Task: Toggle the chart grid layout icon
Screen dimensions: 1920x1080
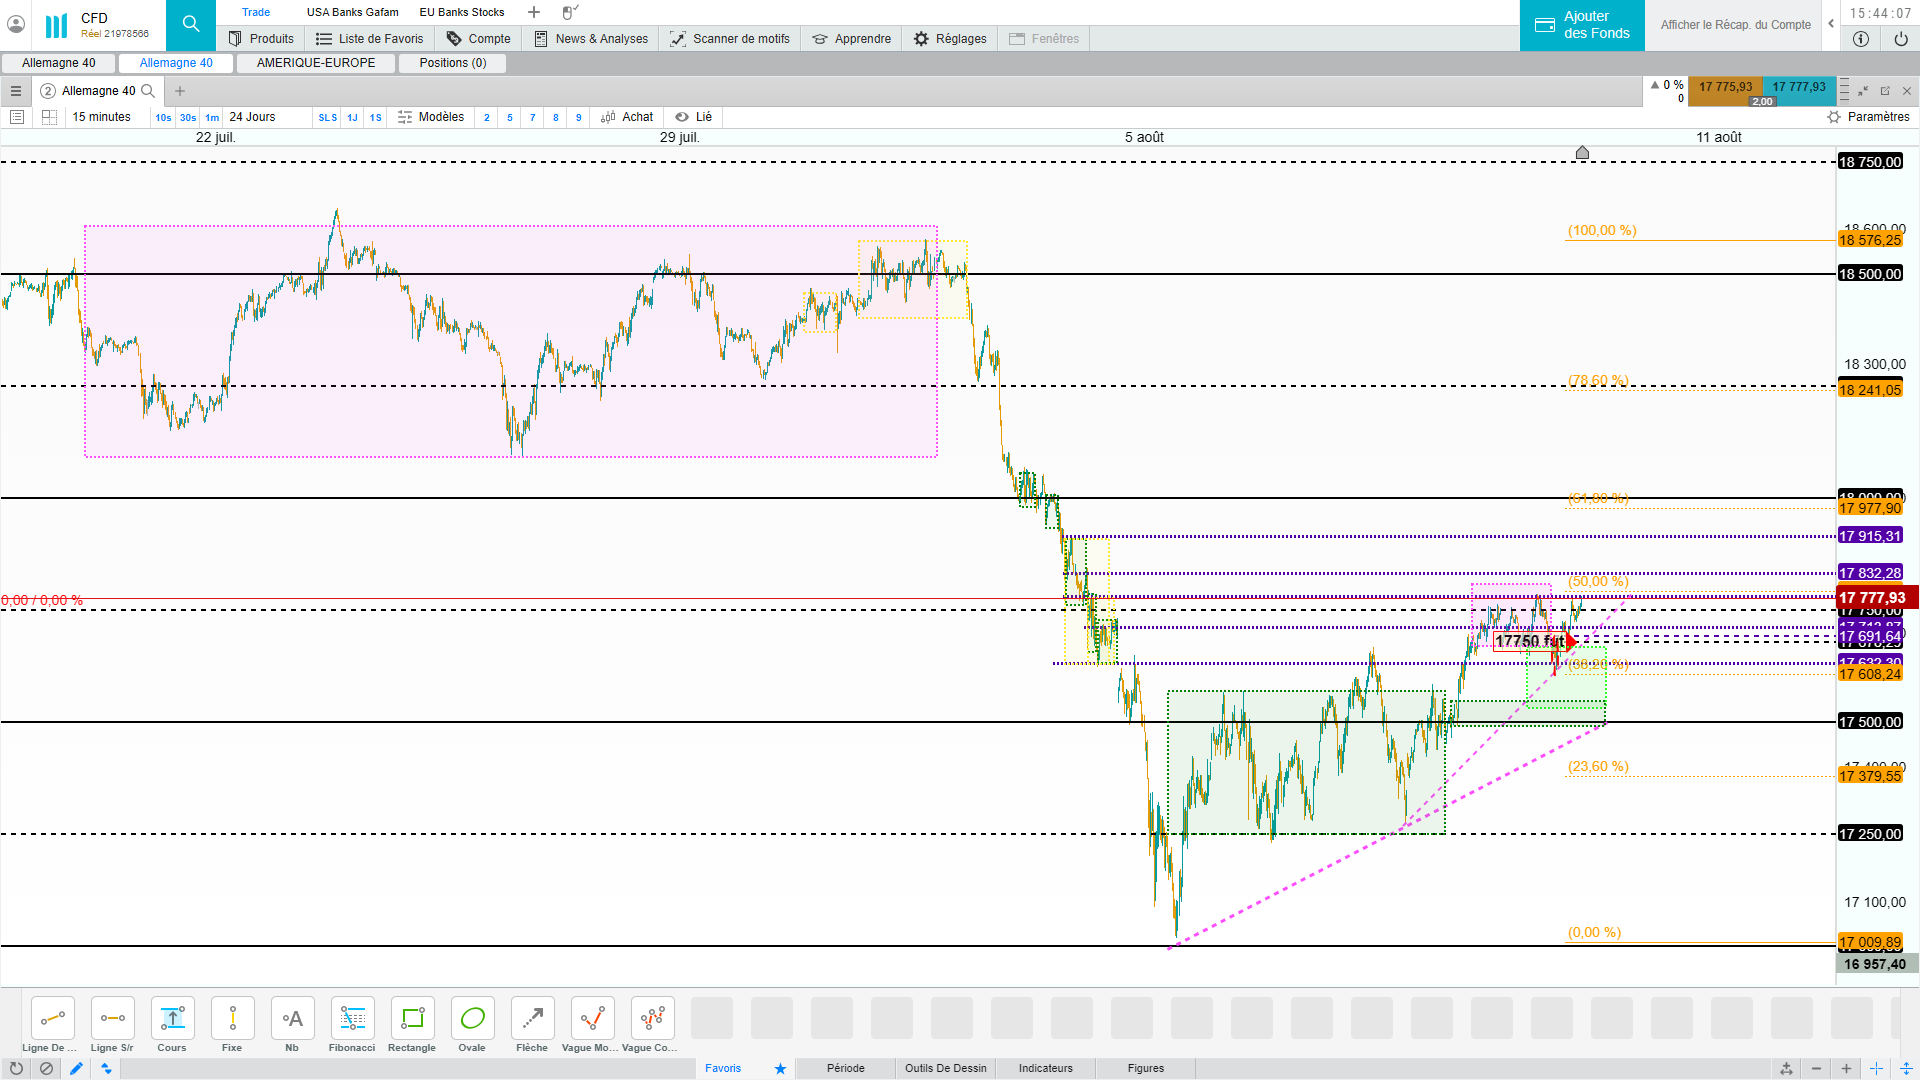Action: point(49,117)
